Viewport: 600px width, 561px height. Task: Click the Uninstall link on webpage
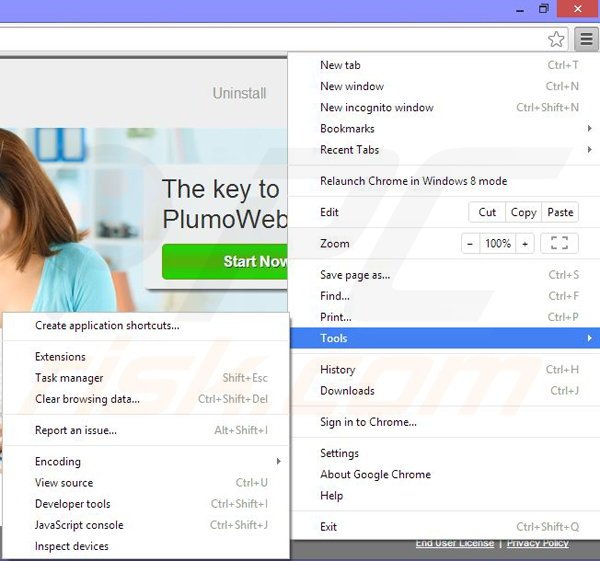coord(239,93)
